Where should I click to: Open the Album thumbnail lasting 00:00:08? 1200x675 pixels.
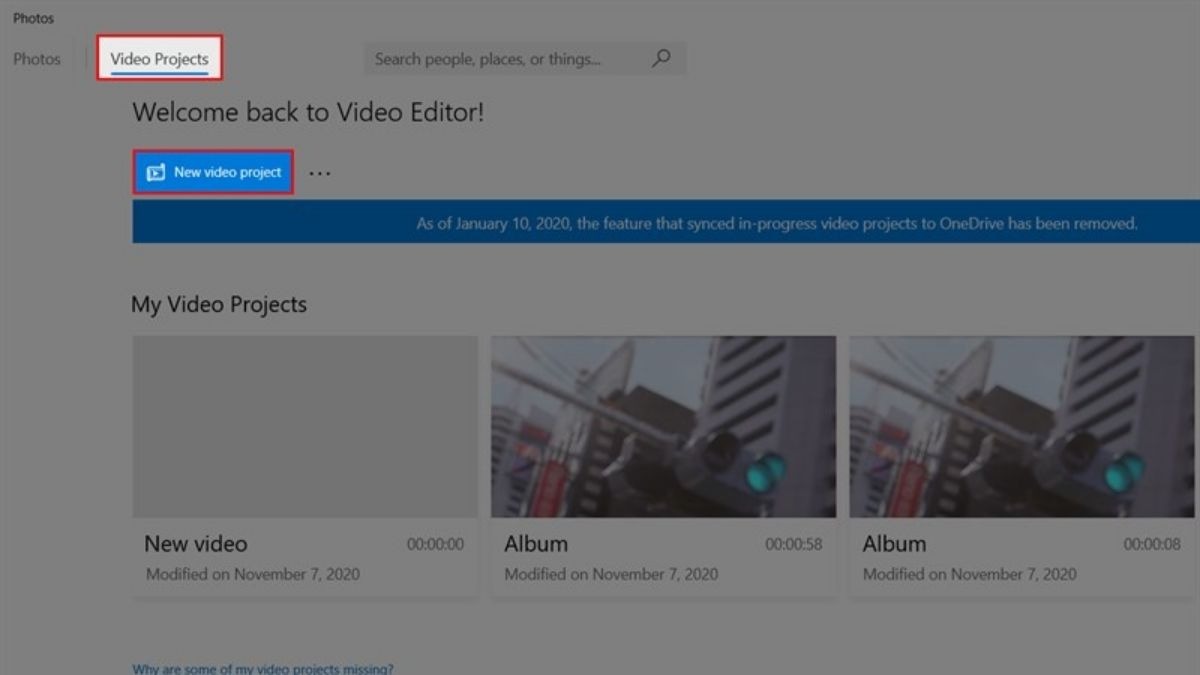(x=1022, y=427)
